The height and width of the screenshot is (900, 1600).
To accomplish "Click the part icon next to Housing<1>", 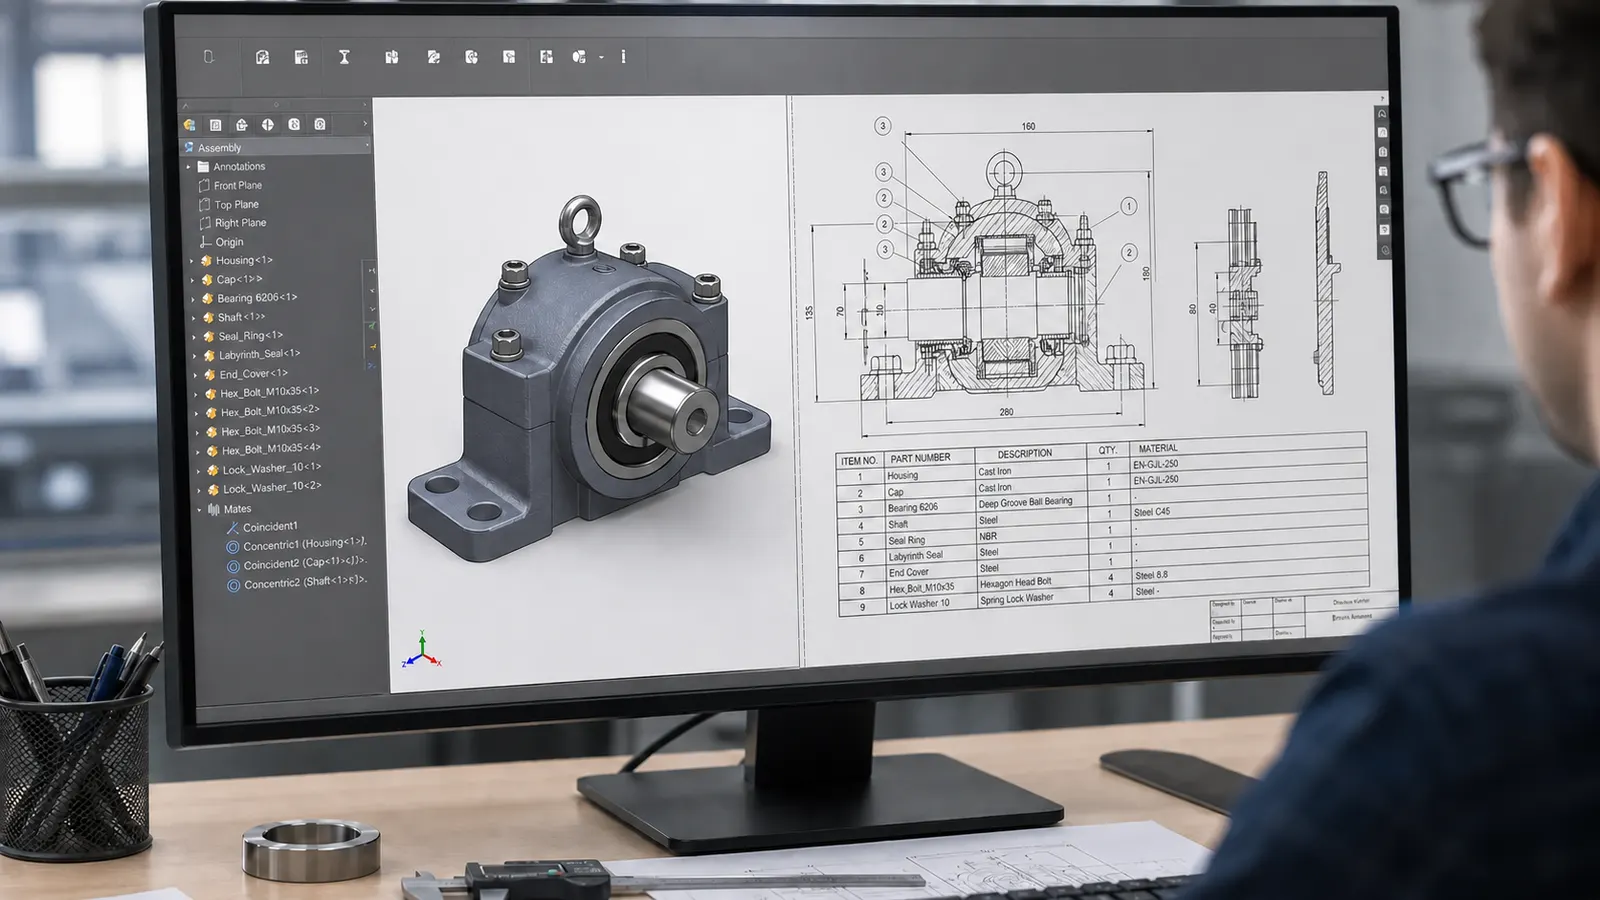I will point(207,261).
